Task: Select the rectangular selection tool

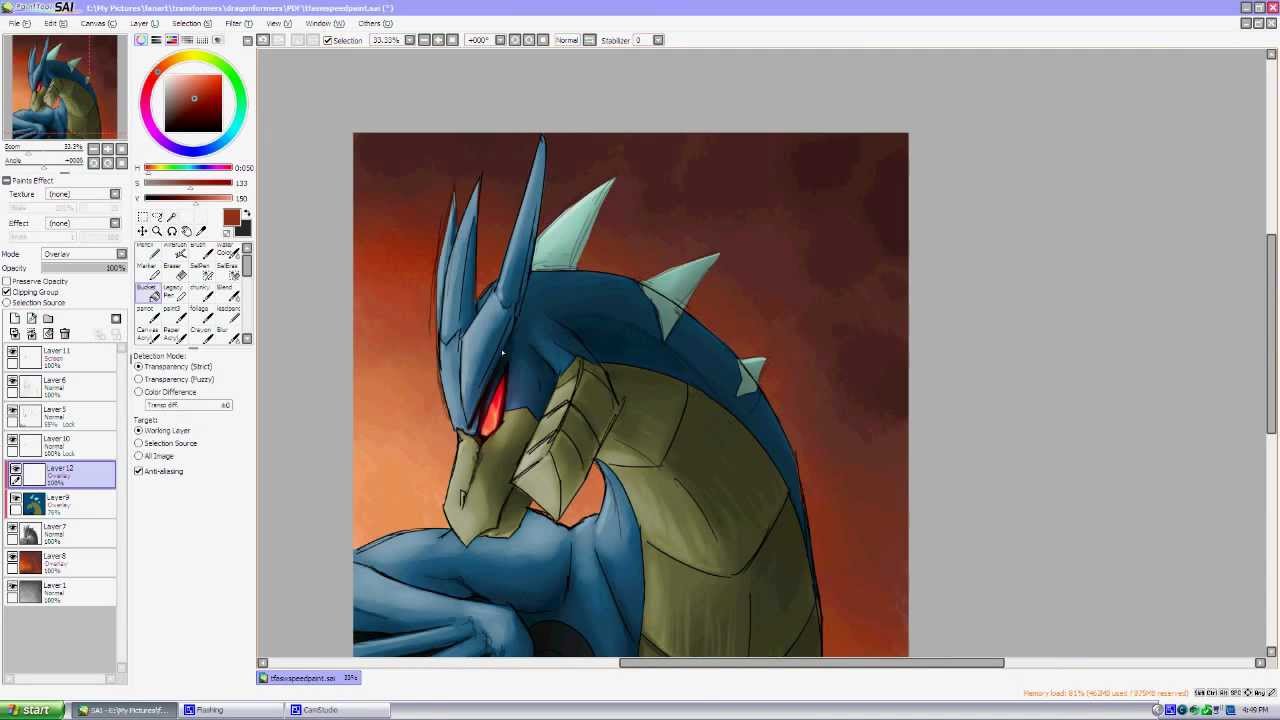Action: click(x=142, y=217)
